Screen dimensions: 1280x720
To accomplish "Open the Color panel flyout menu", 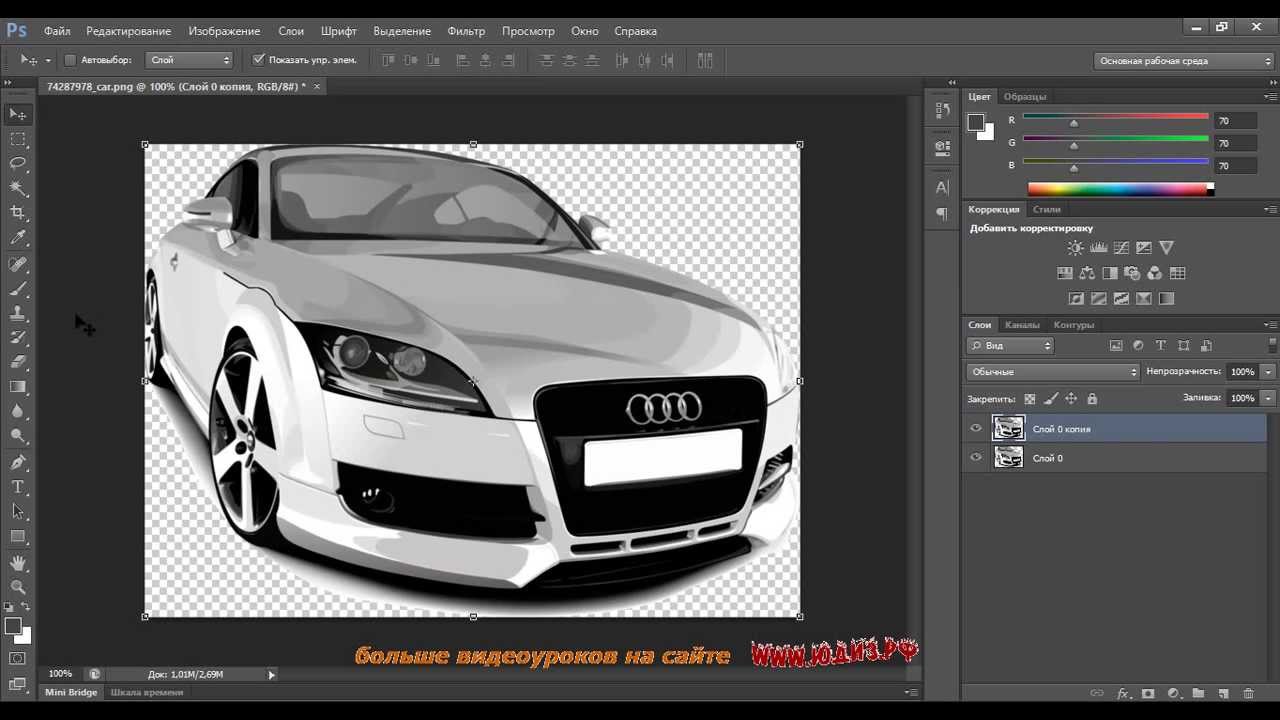I will [1270, 96].
